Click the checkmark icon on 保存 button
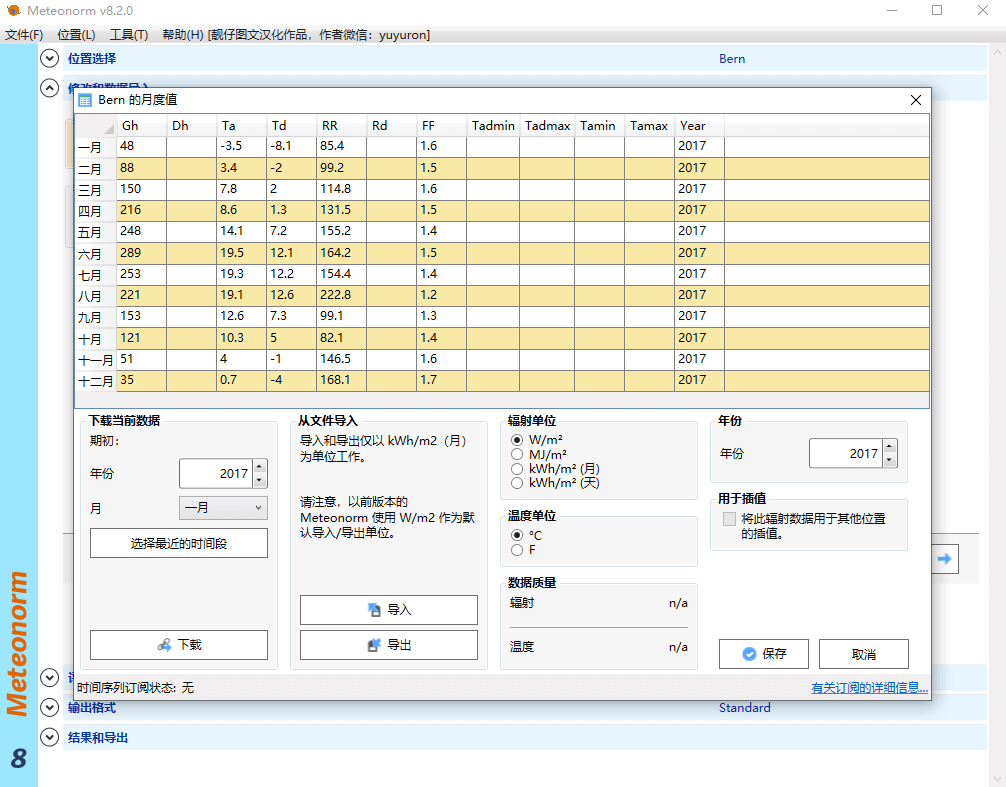Viewport: 1006px width, 787px height. tap(749, 654)
